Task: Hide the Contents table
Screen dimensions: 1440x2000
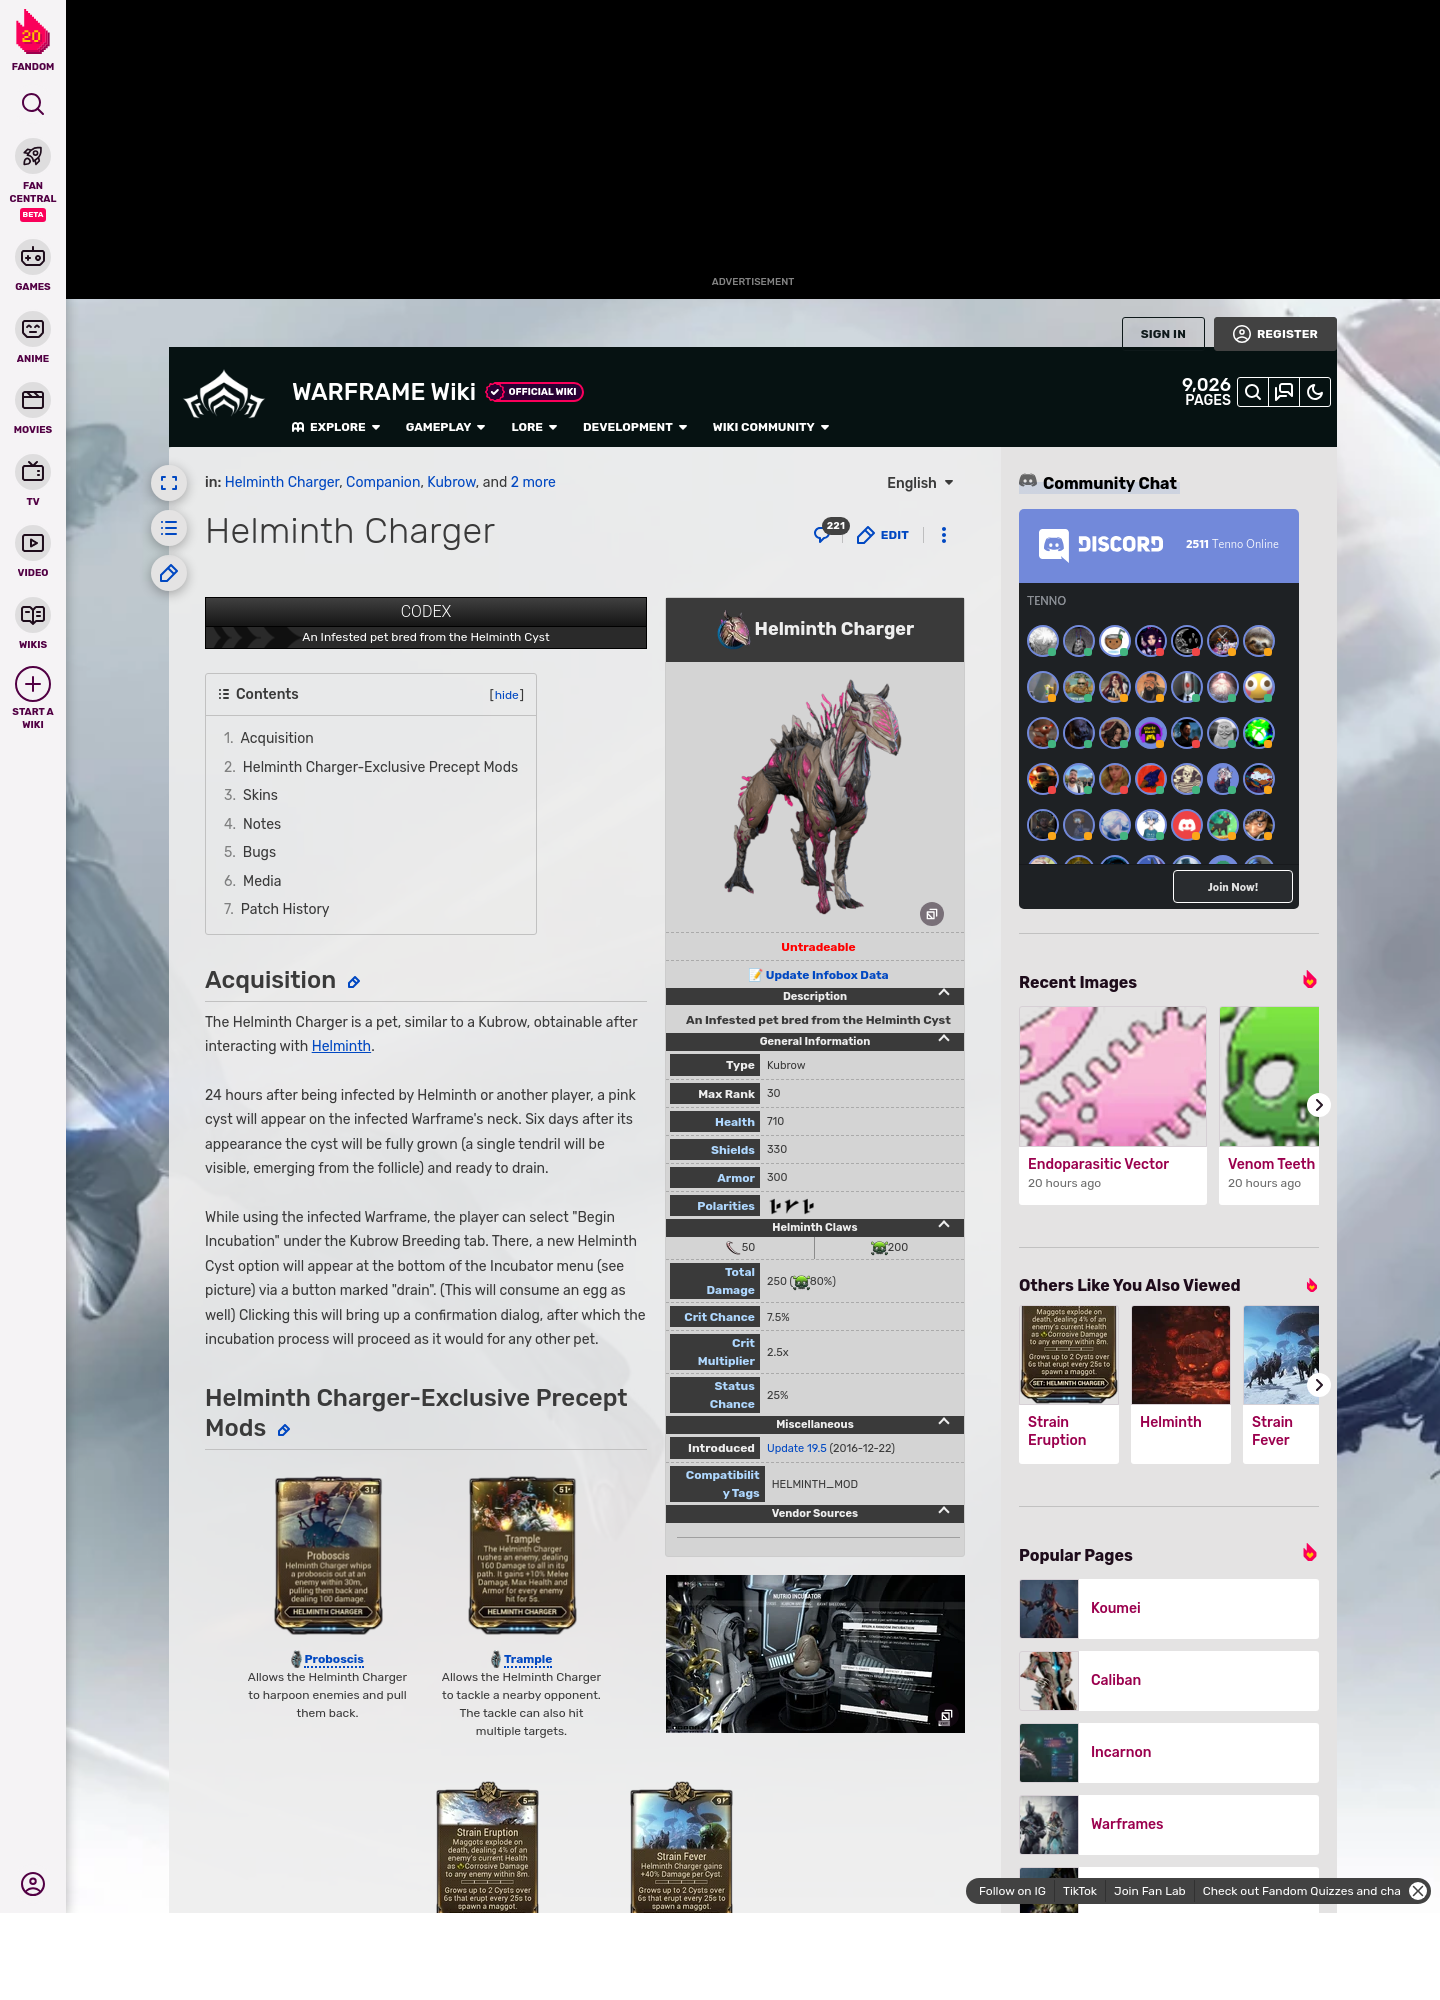Action: pos(507,695)
